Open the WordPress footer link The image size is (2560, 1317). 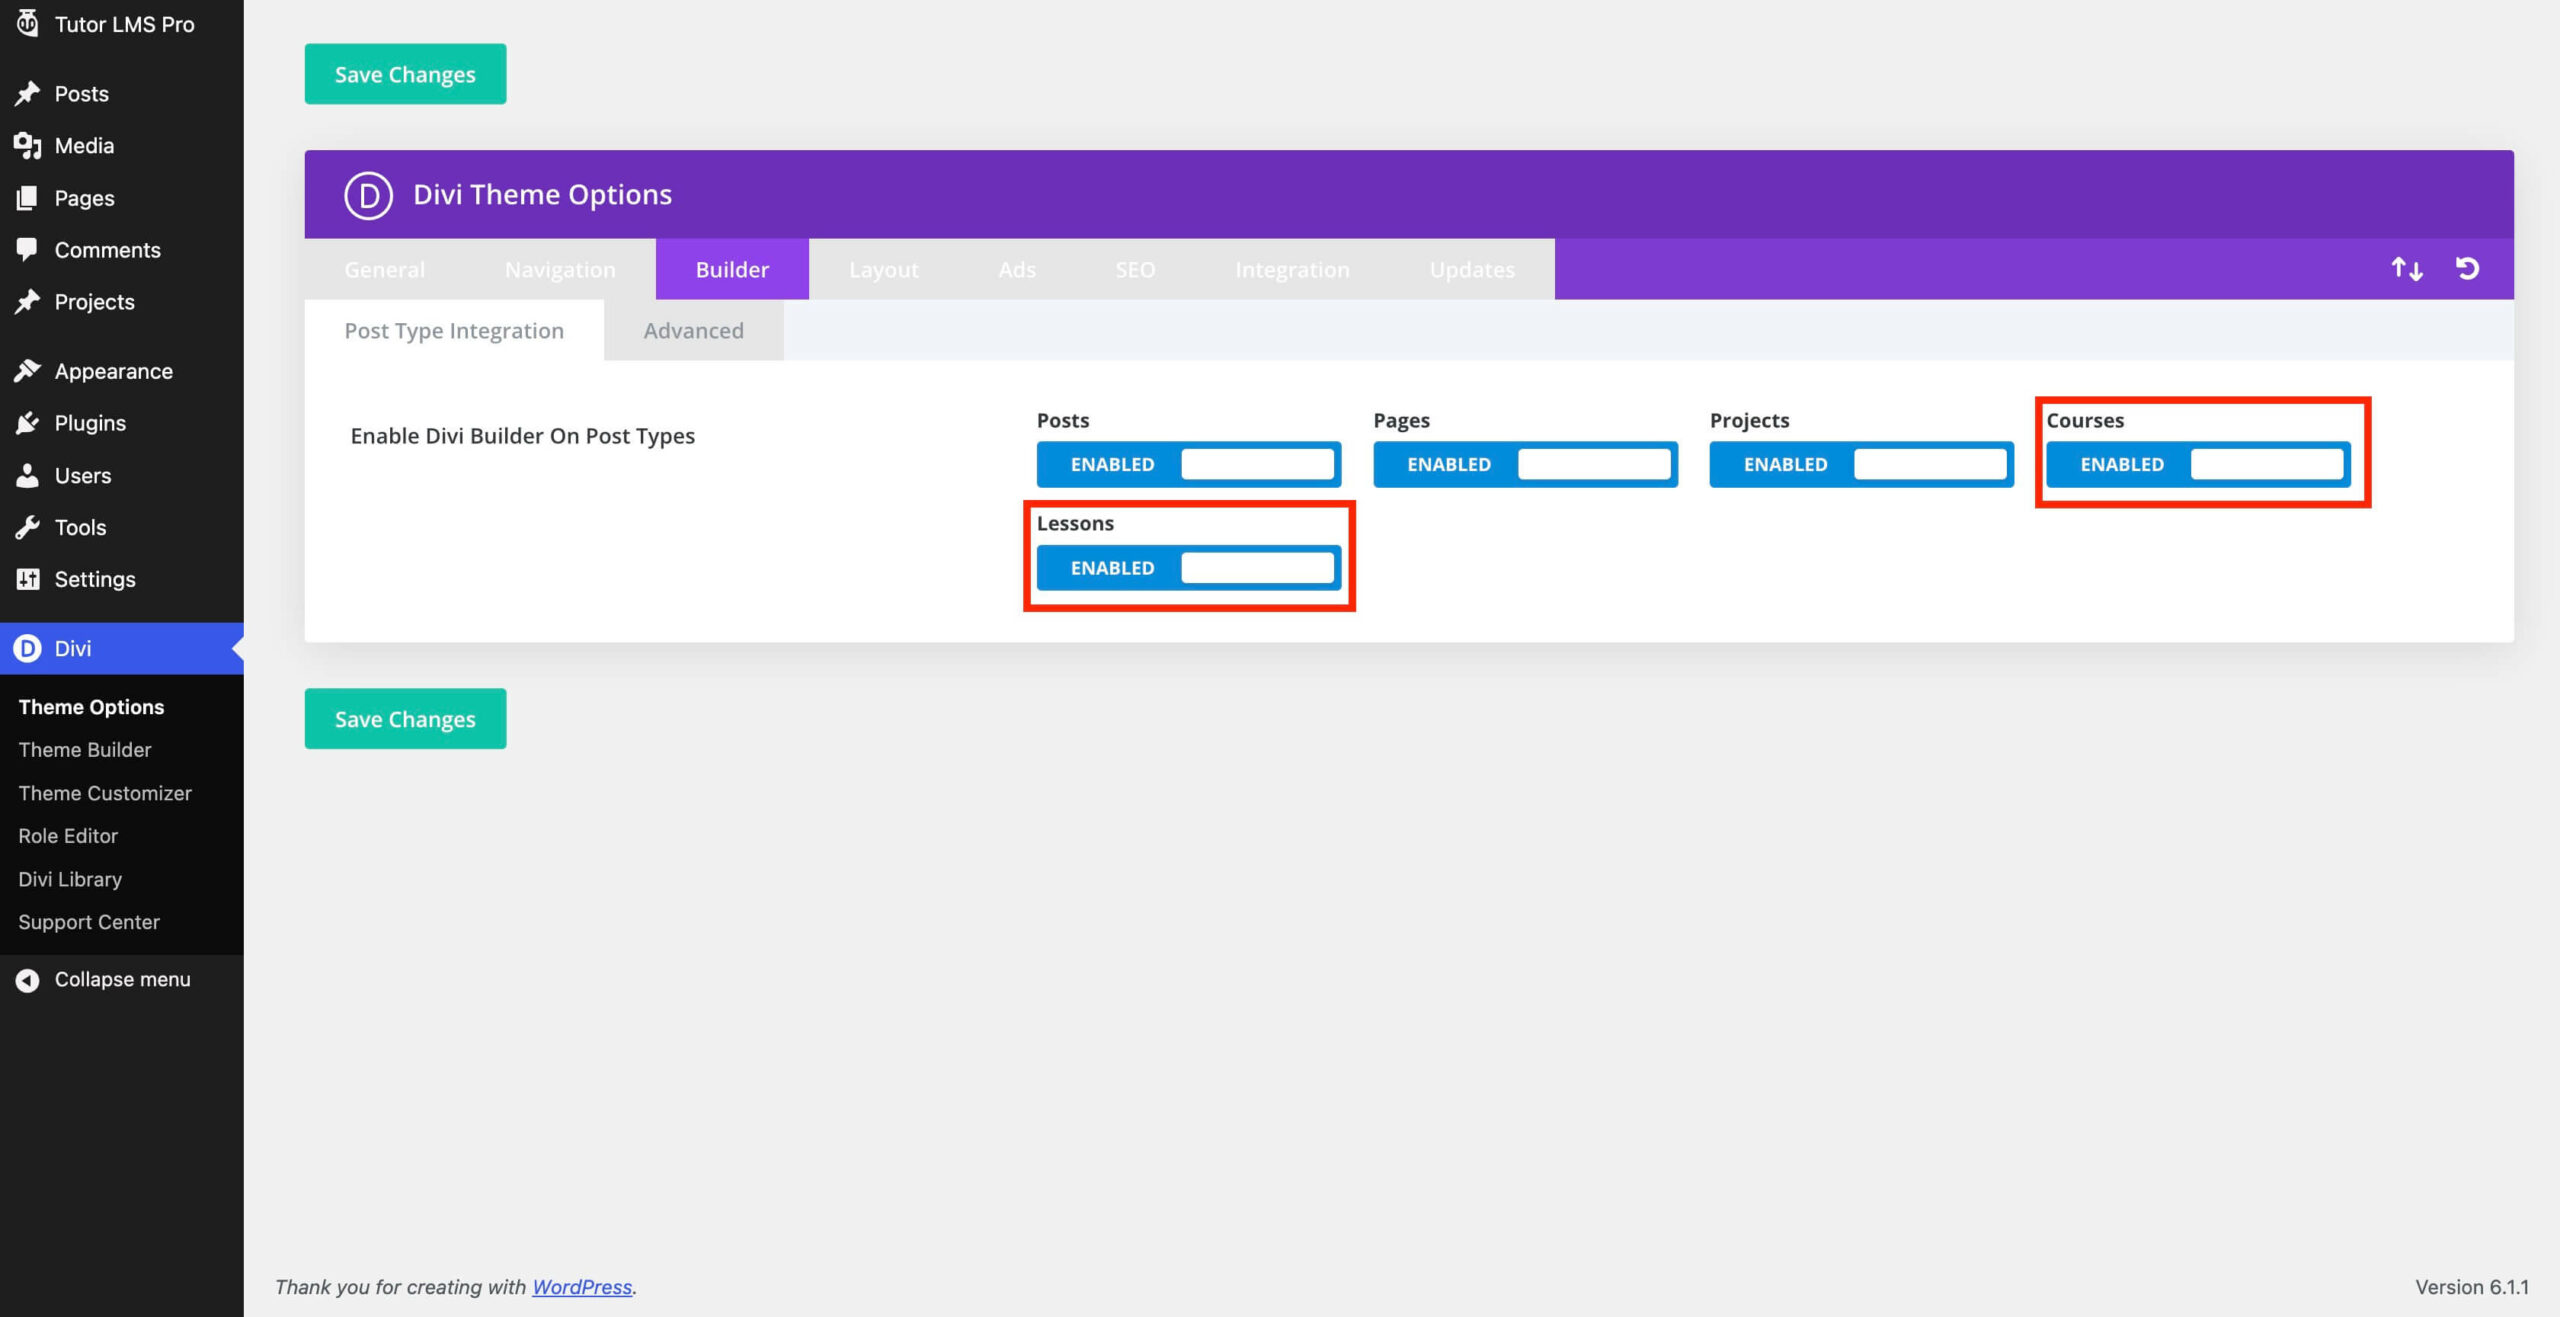(x=582, y=1287)
